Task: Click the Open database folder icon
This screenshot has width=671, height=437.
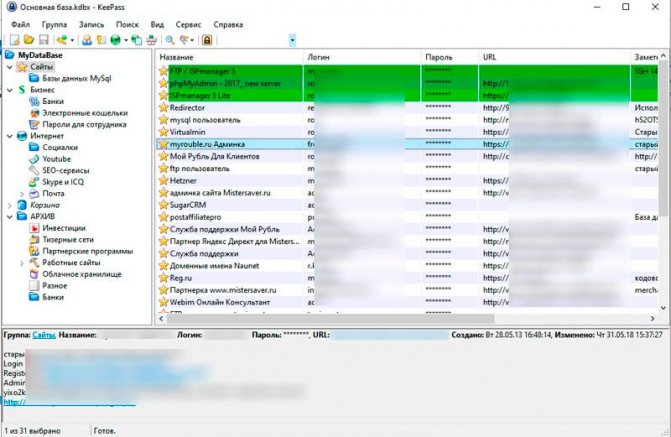Action: point(29,40)
